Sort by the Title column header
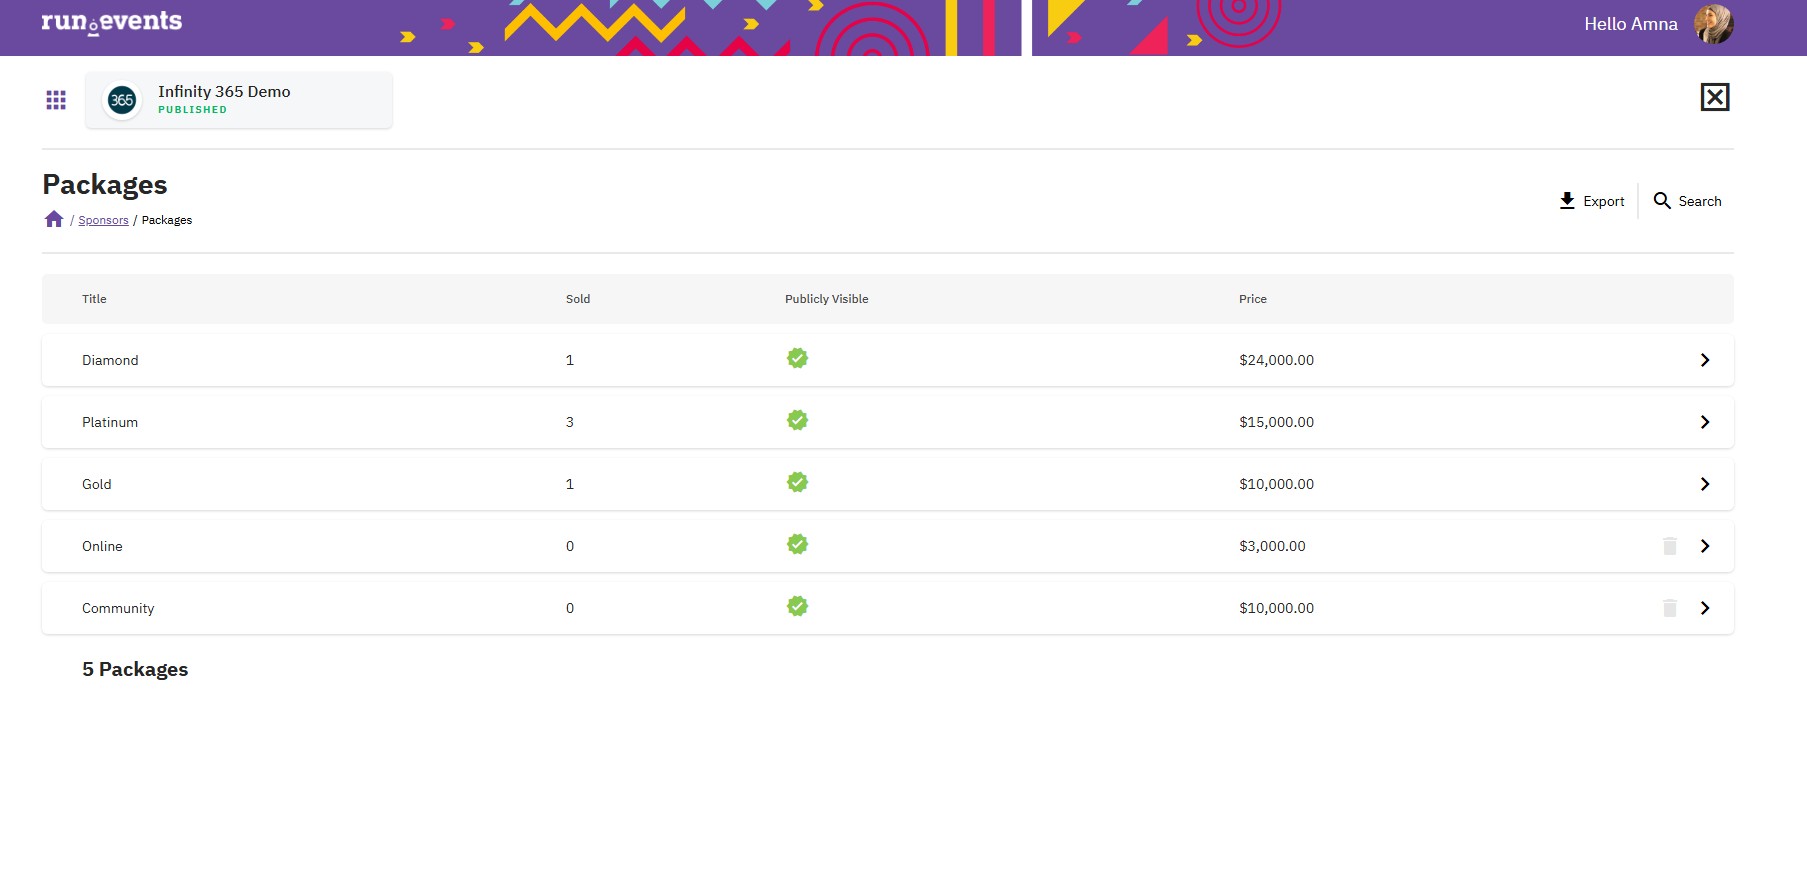The image size is (1807, 870). 94,299
